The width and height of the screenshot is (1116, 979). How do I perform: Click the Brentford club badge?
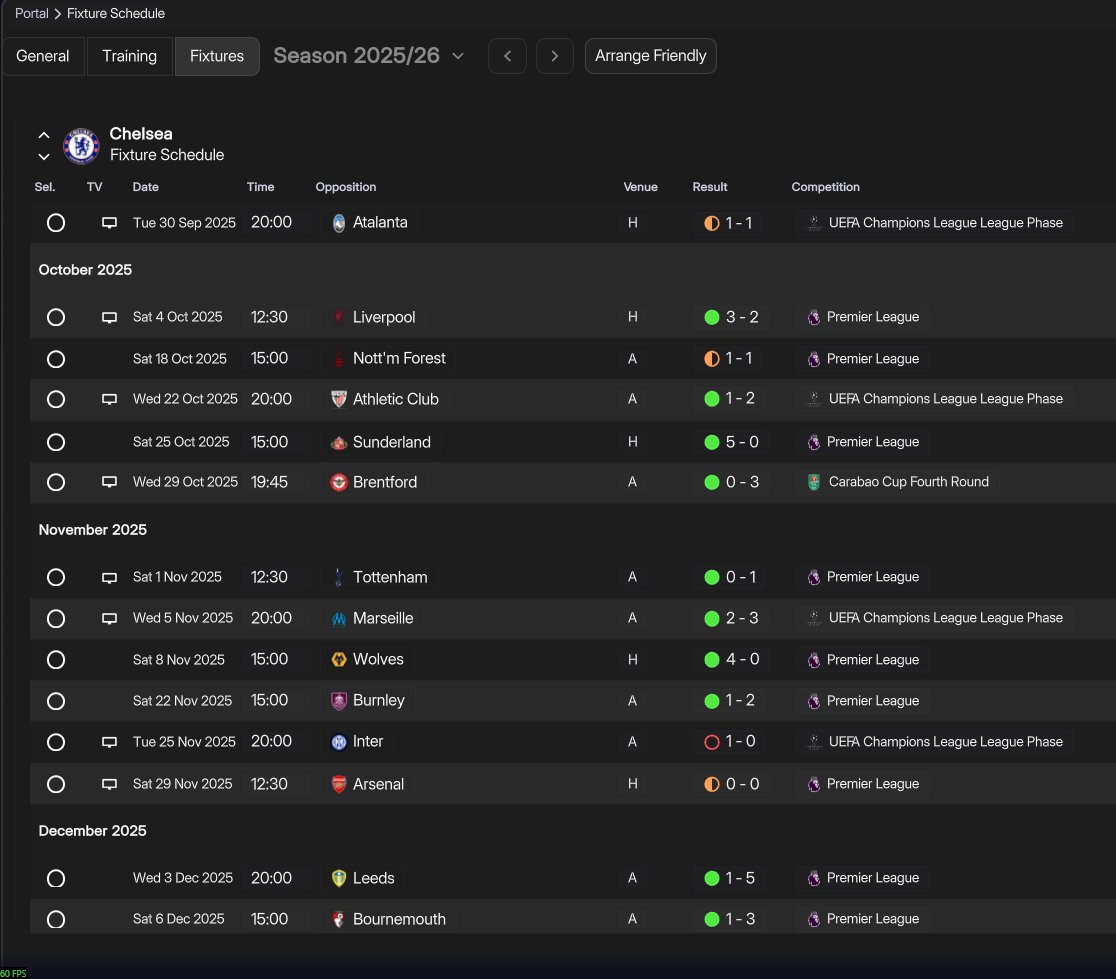point(339,482)
